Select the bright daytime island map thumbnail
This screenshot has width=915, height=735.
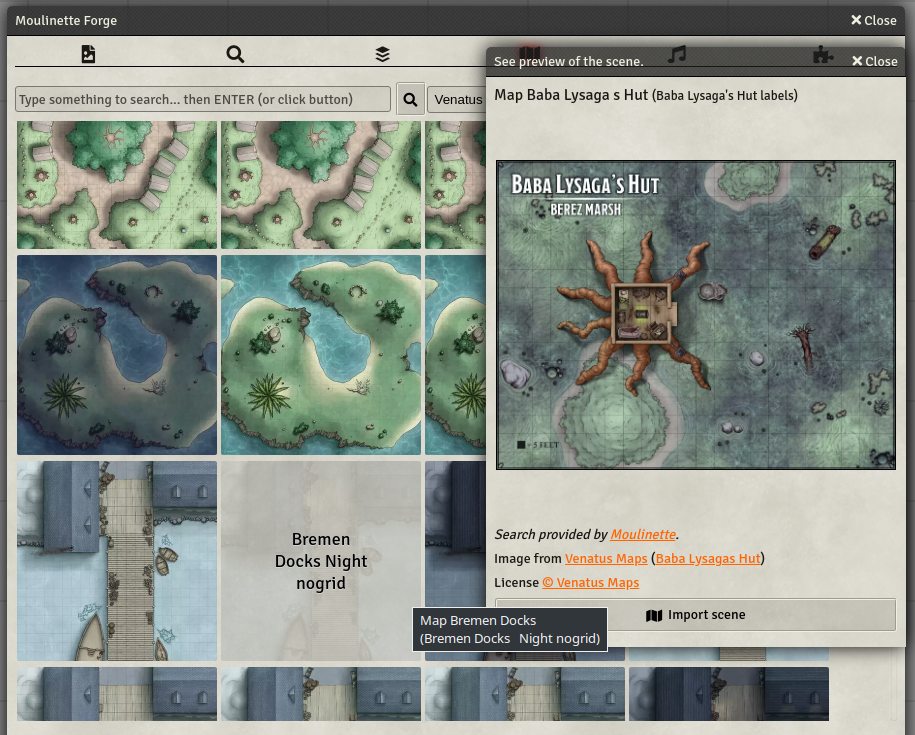pyautogui.click(x=321, y=355)
